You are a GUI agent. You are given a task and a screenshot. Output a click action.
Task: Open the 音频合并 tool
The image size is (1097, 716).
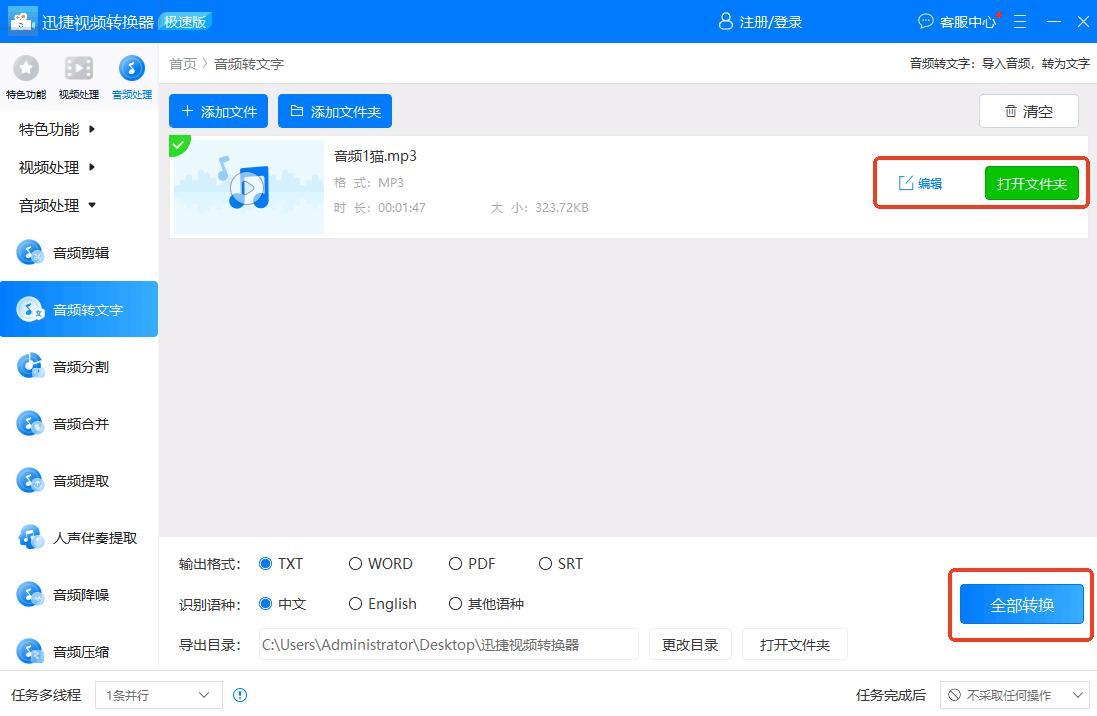[80, 424]
